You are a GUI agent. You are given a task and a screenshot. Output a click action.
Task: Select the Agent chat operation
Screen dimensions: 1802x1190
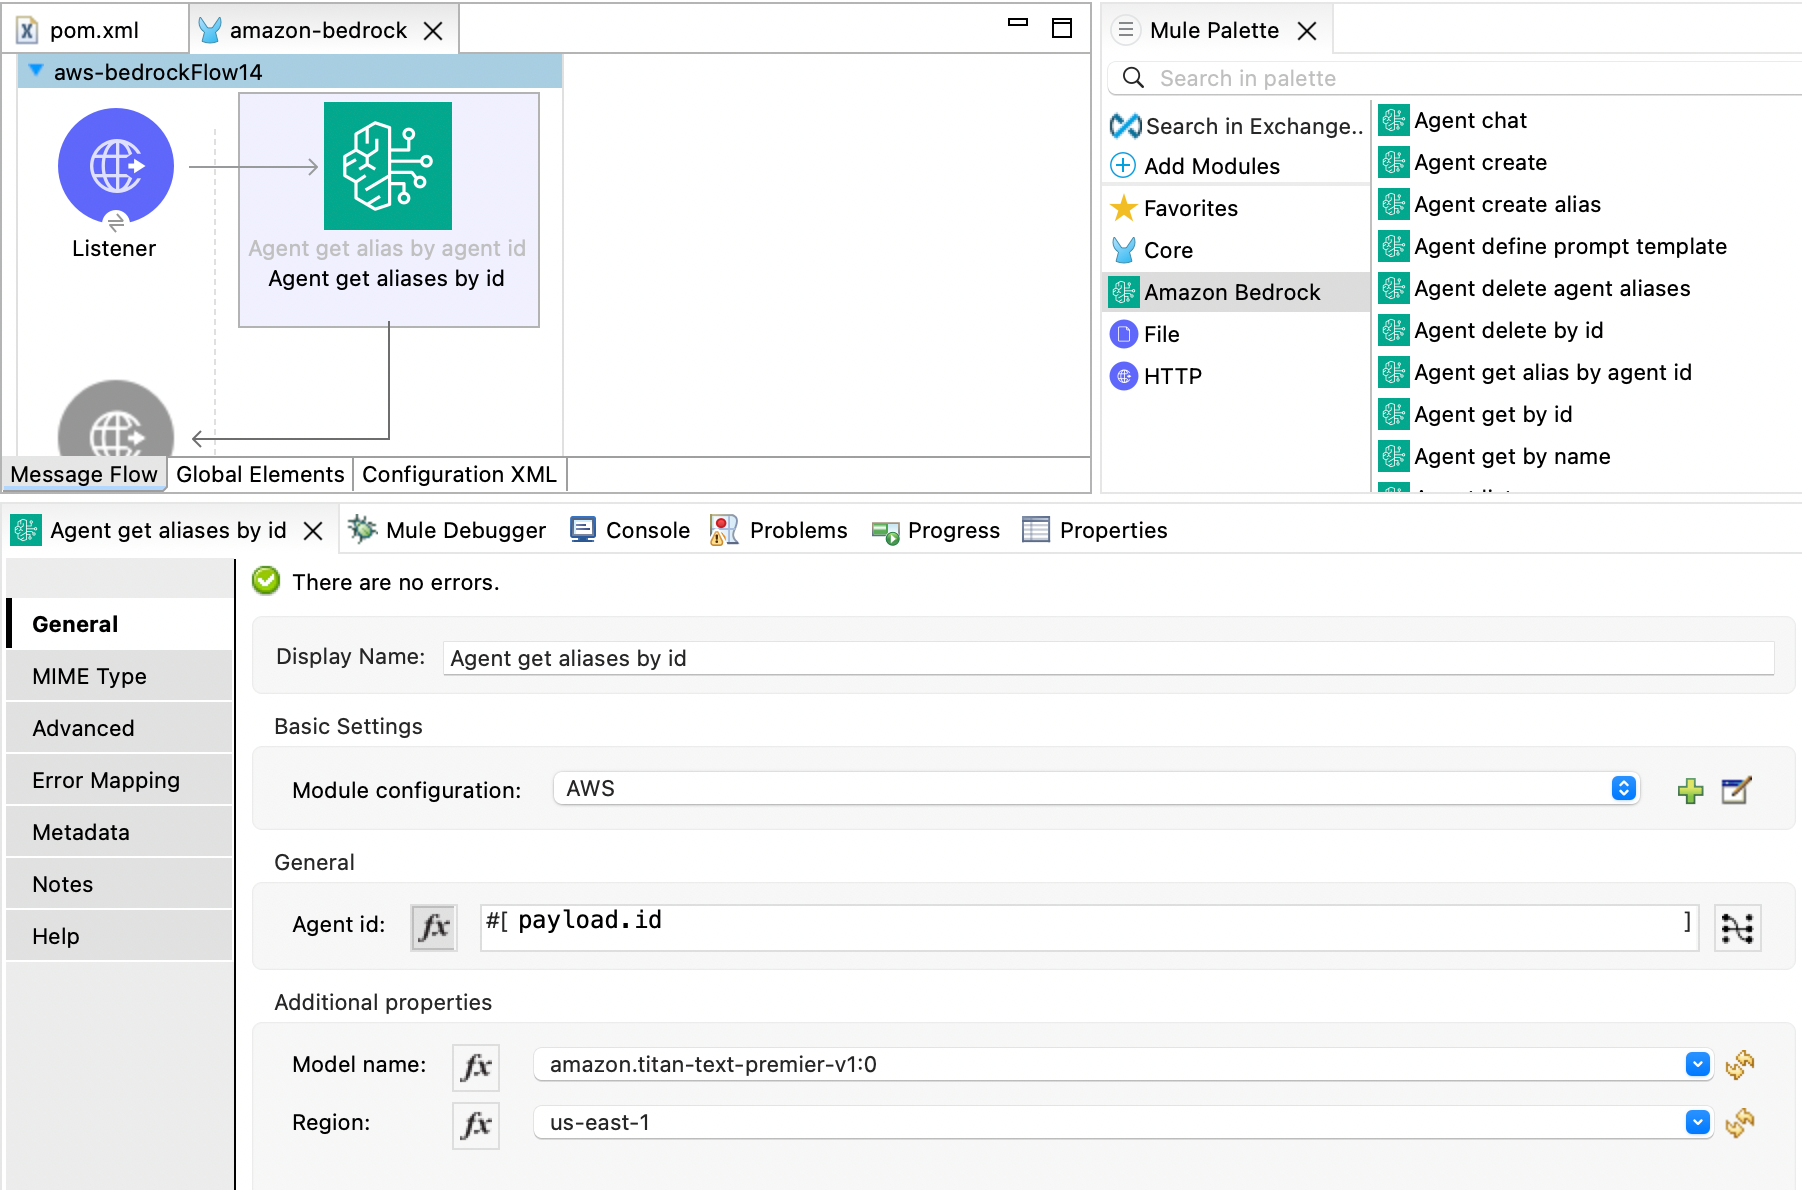[x=1453, y=120]
